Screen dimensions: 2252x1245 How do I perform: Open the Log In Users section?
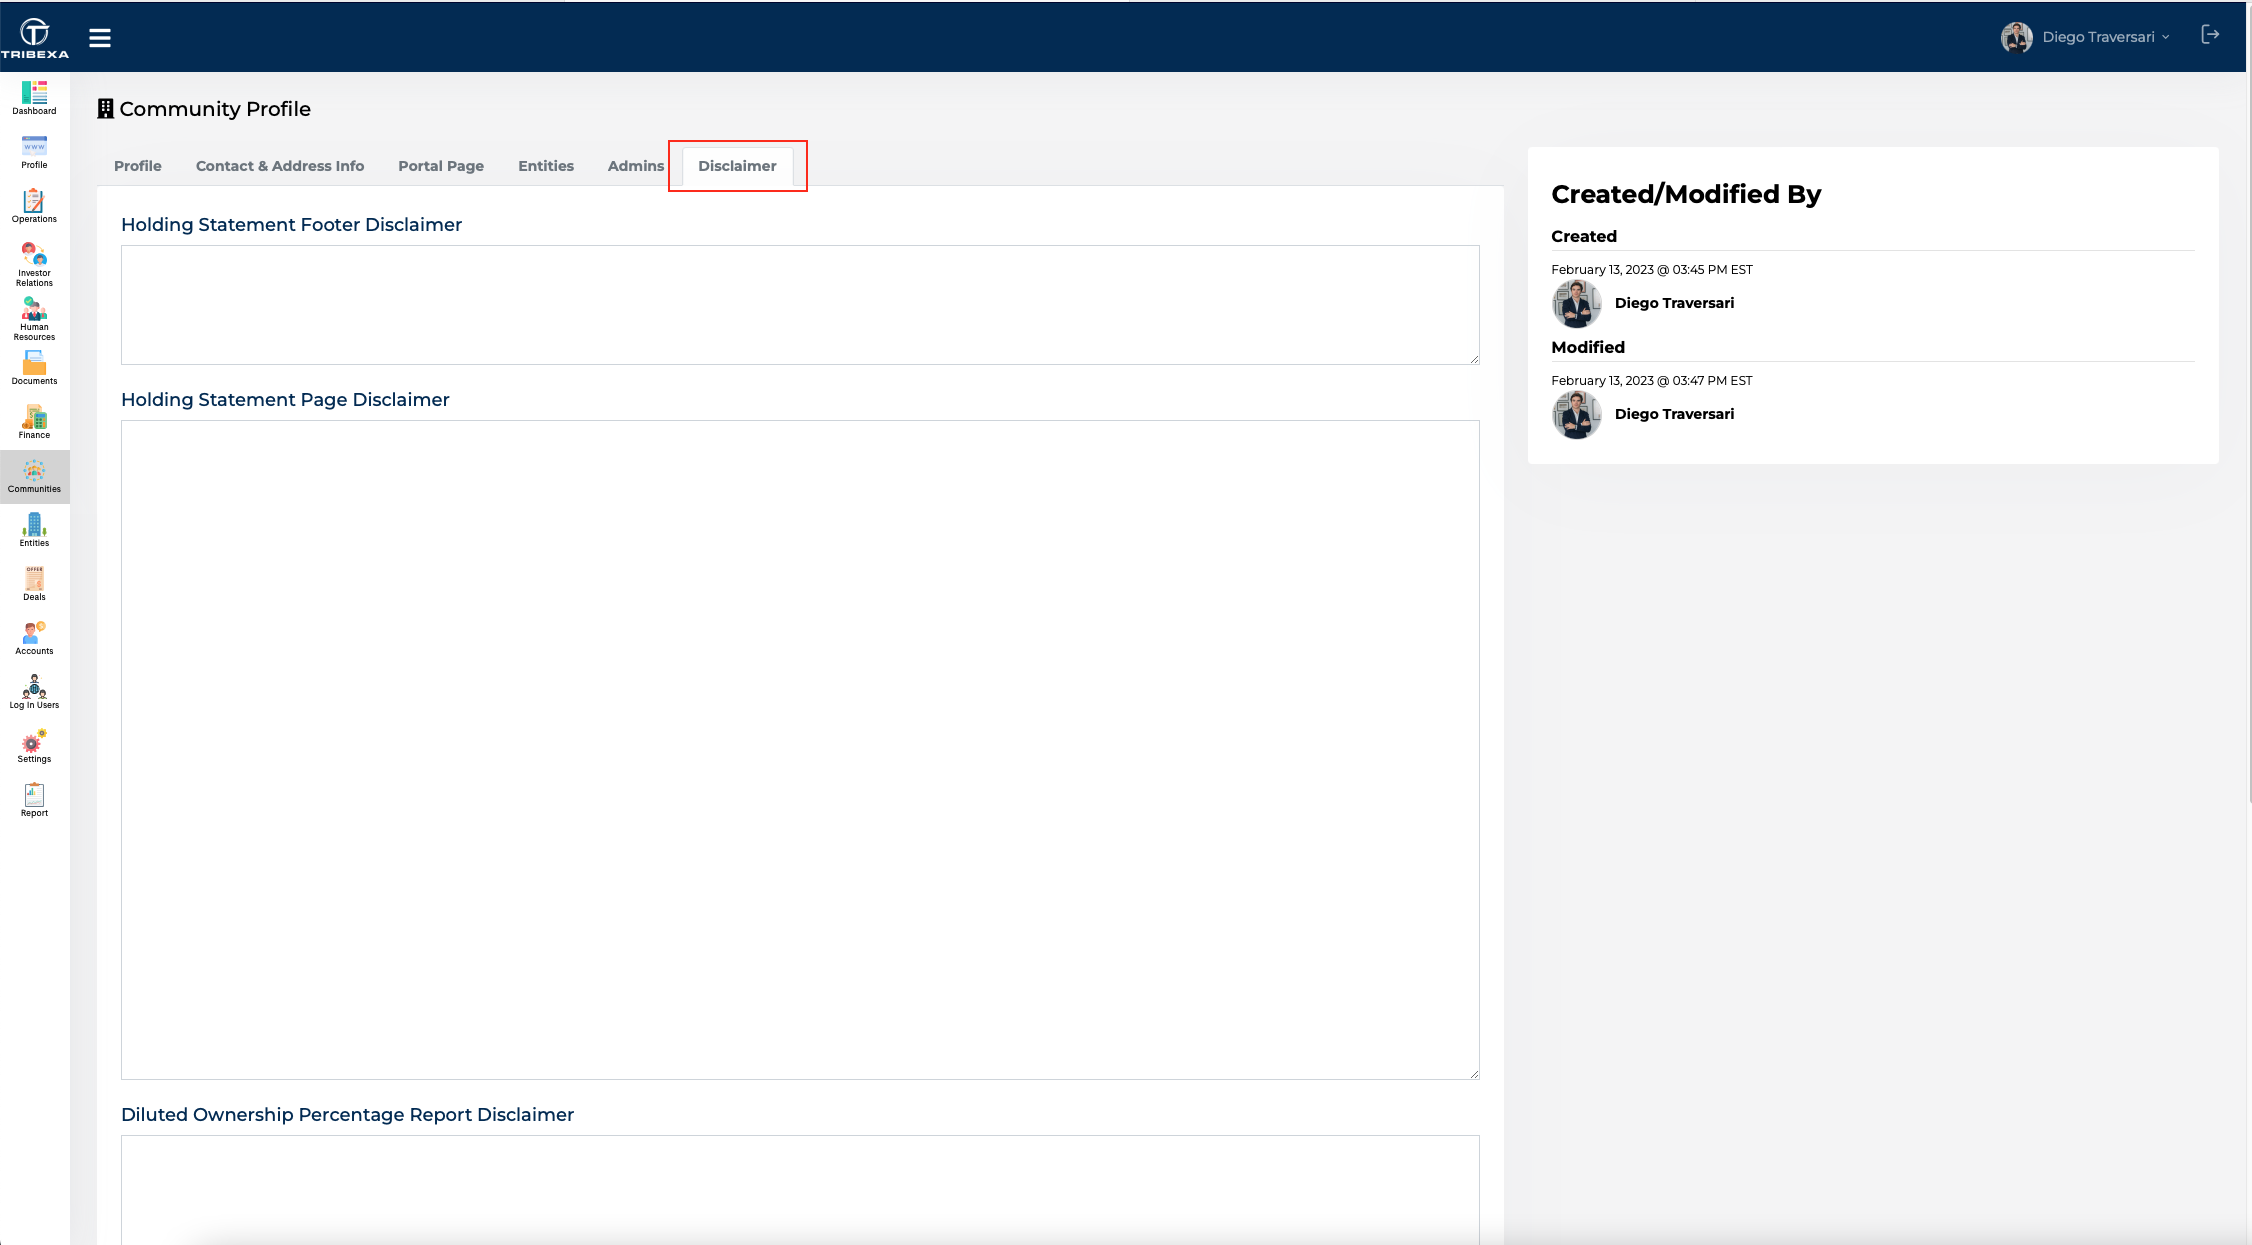pyautogui.click(x=33, y=689)
